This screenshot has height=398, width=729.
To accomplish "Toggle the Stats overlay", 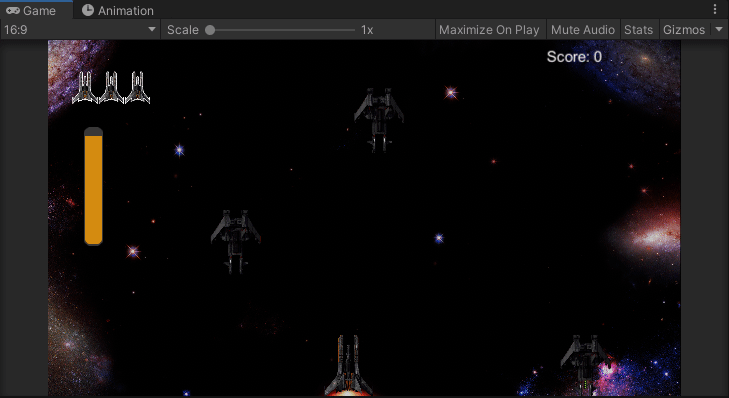I will [638, 30].
